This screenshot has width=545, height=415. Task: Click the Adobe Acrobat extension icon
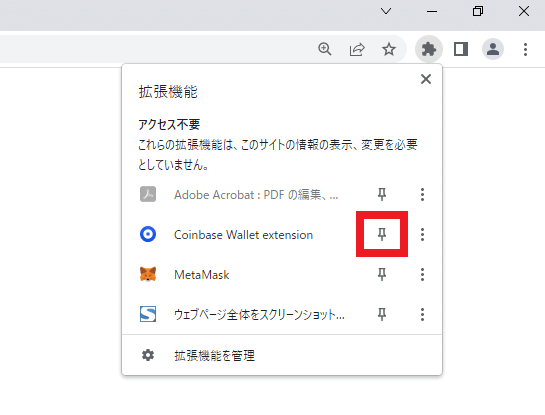click(148, 194)
